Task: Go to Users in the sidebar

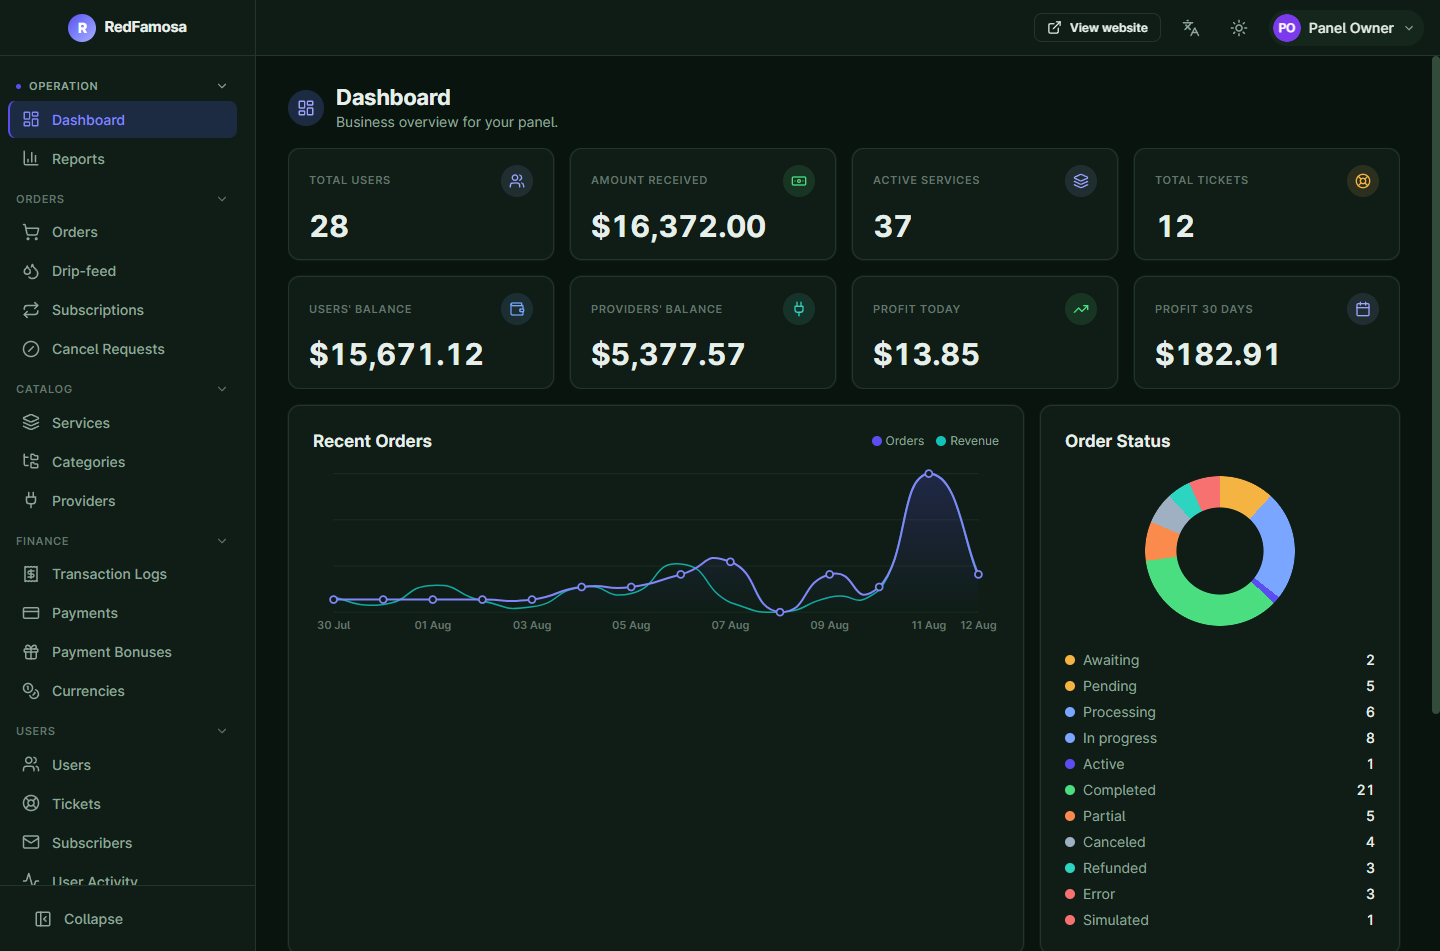Action: click(122, 765)
